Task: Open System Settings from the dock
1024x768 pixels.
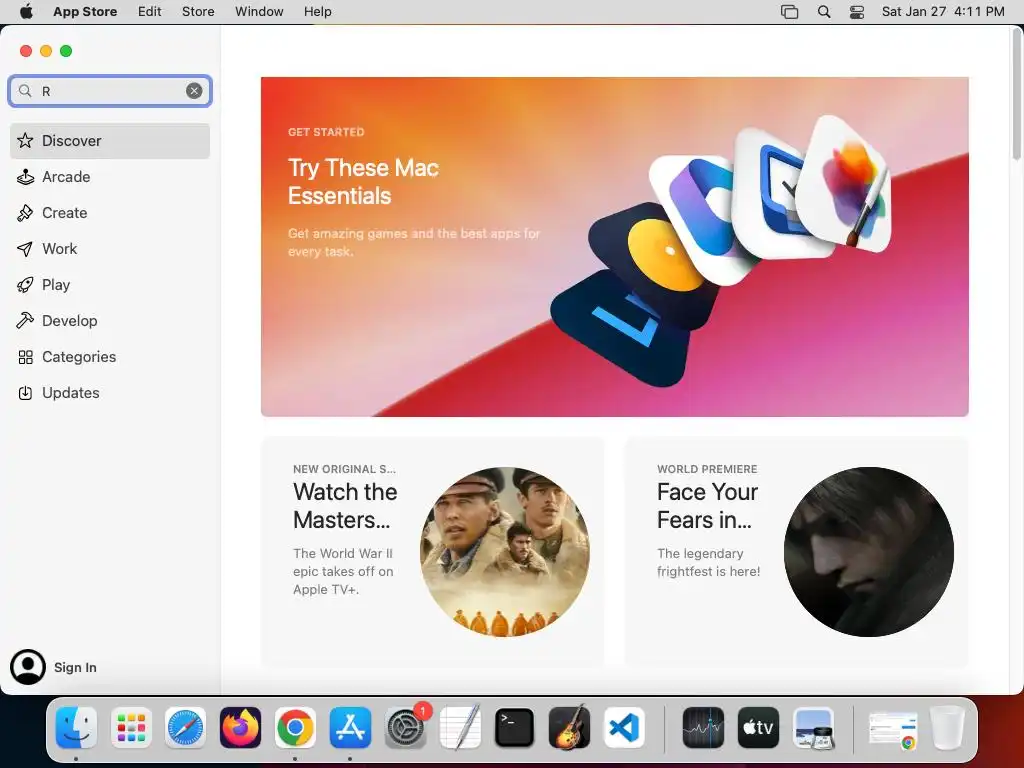Action: (x=405, y=728)
